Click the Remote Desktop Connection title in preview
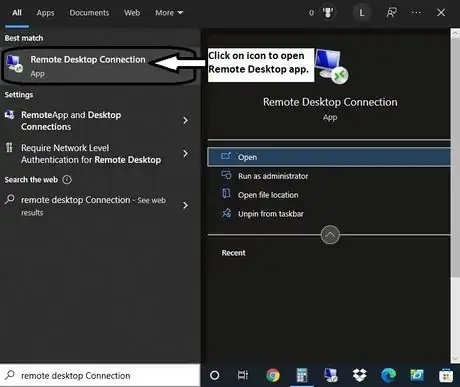The height and width of the screenshot is (387, 460). pos(330,102)
